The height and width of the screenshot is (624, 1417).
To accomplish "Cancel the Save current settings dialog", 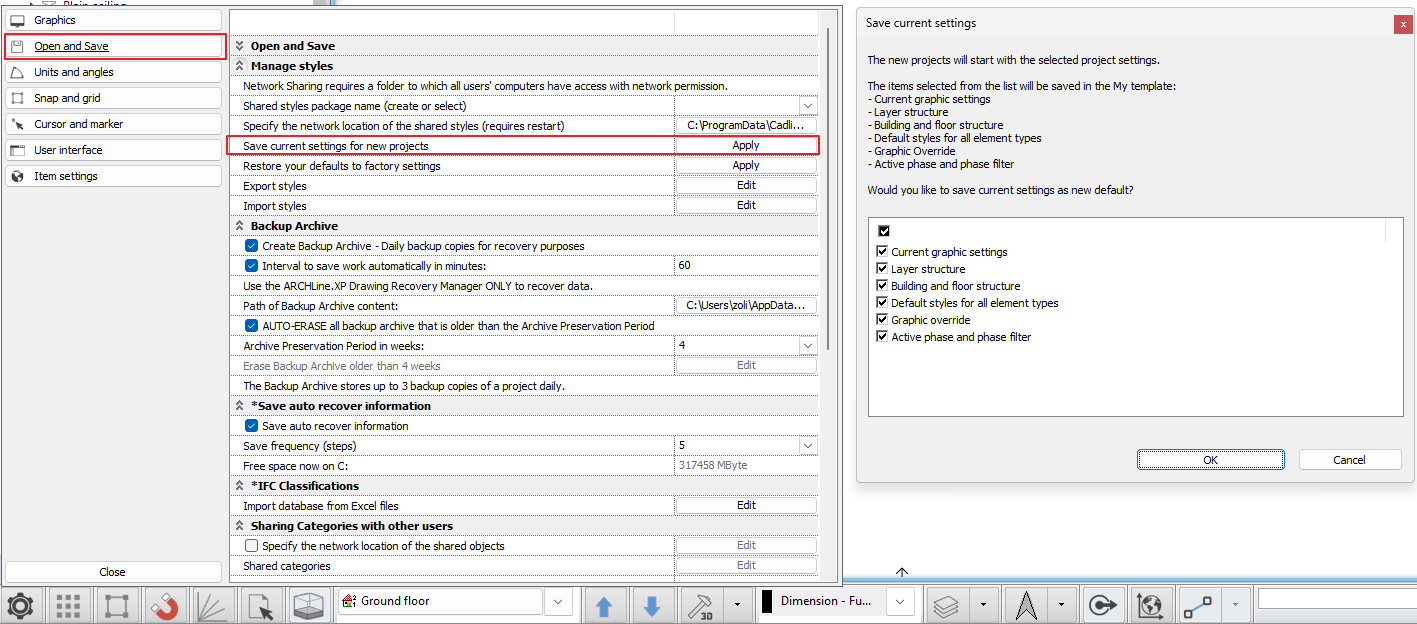I will (x=1350, y=460).
